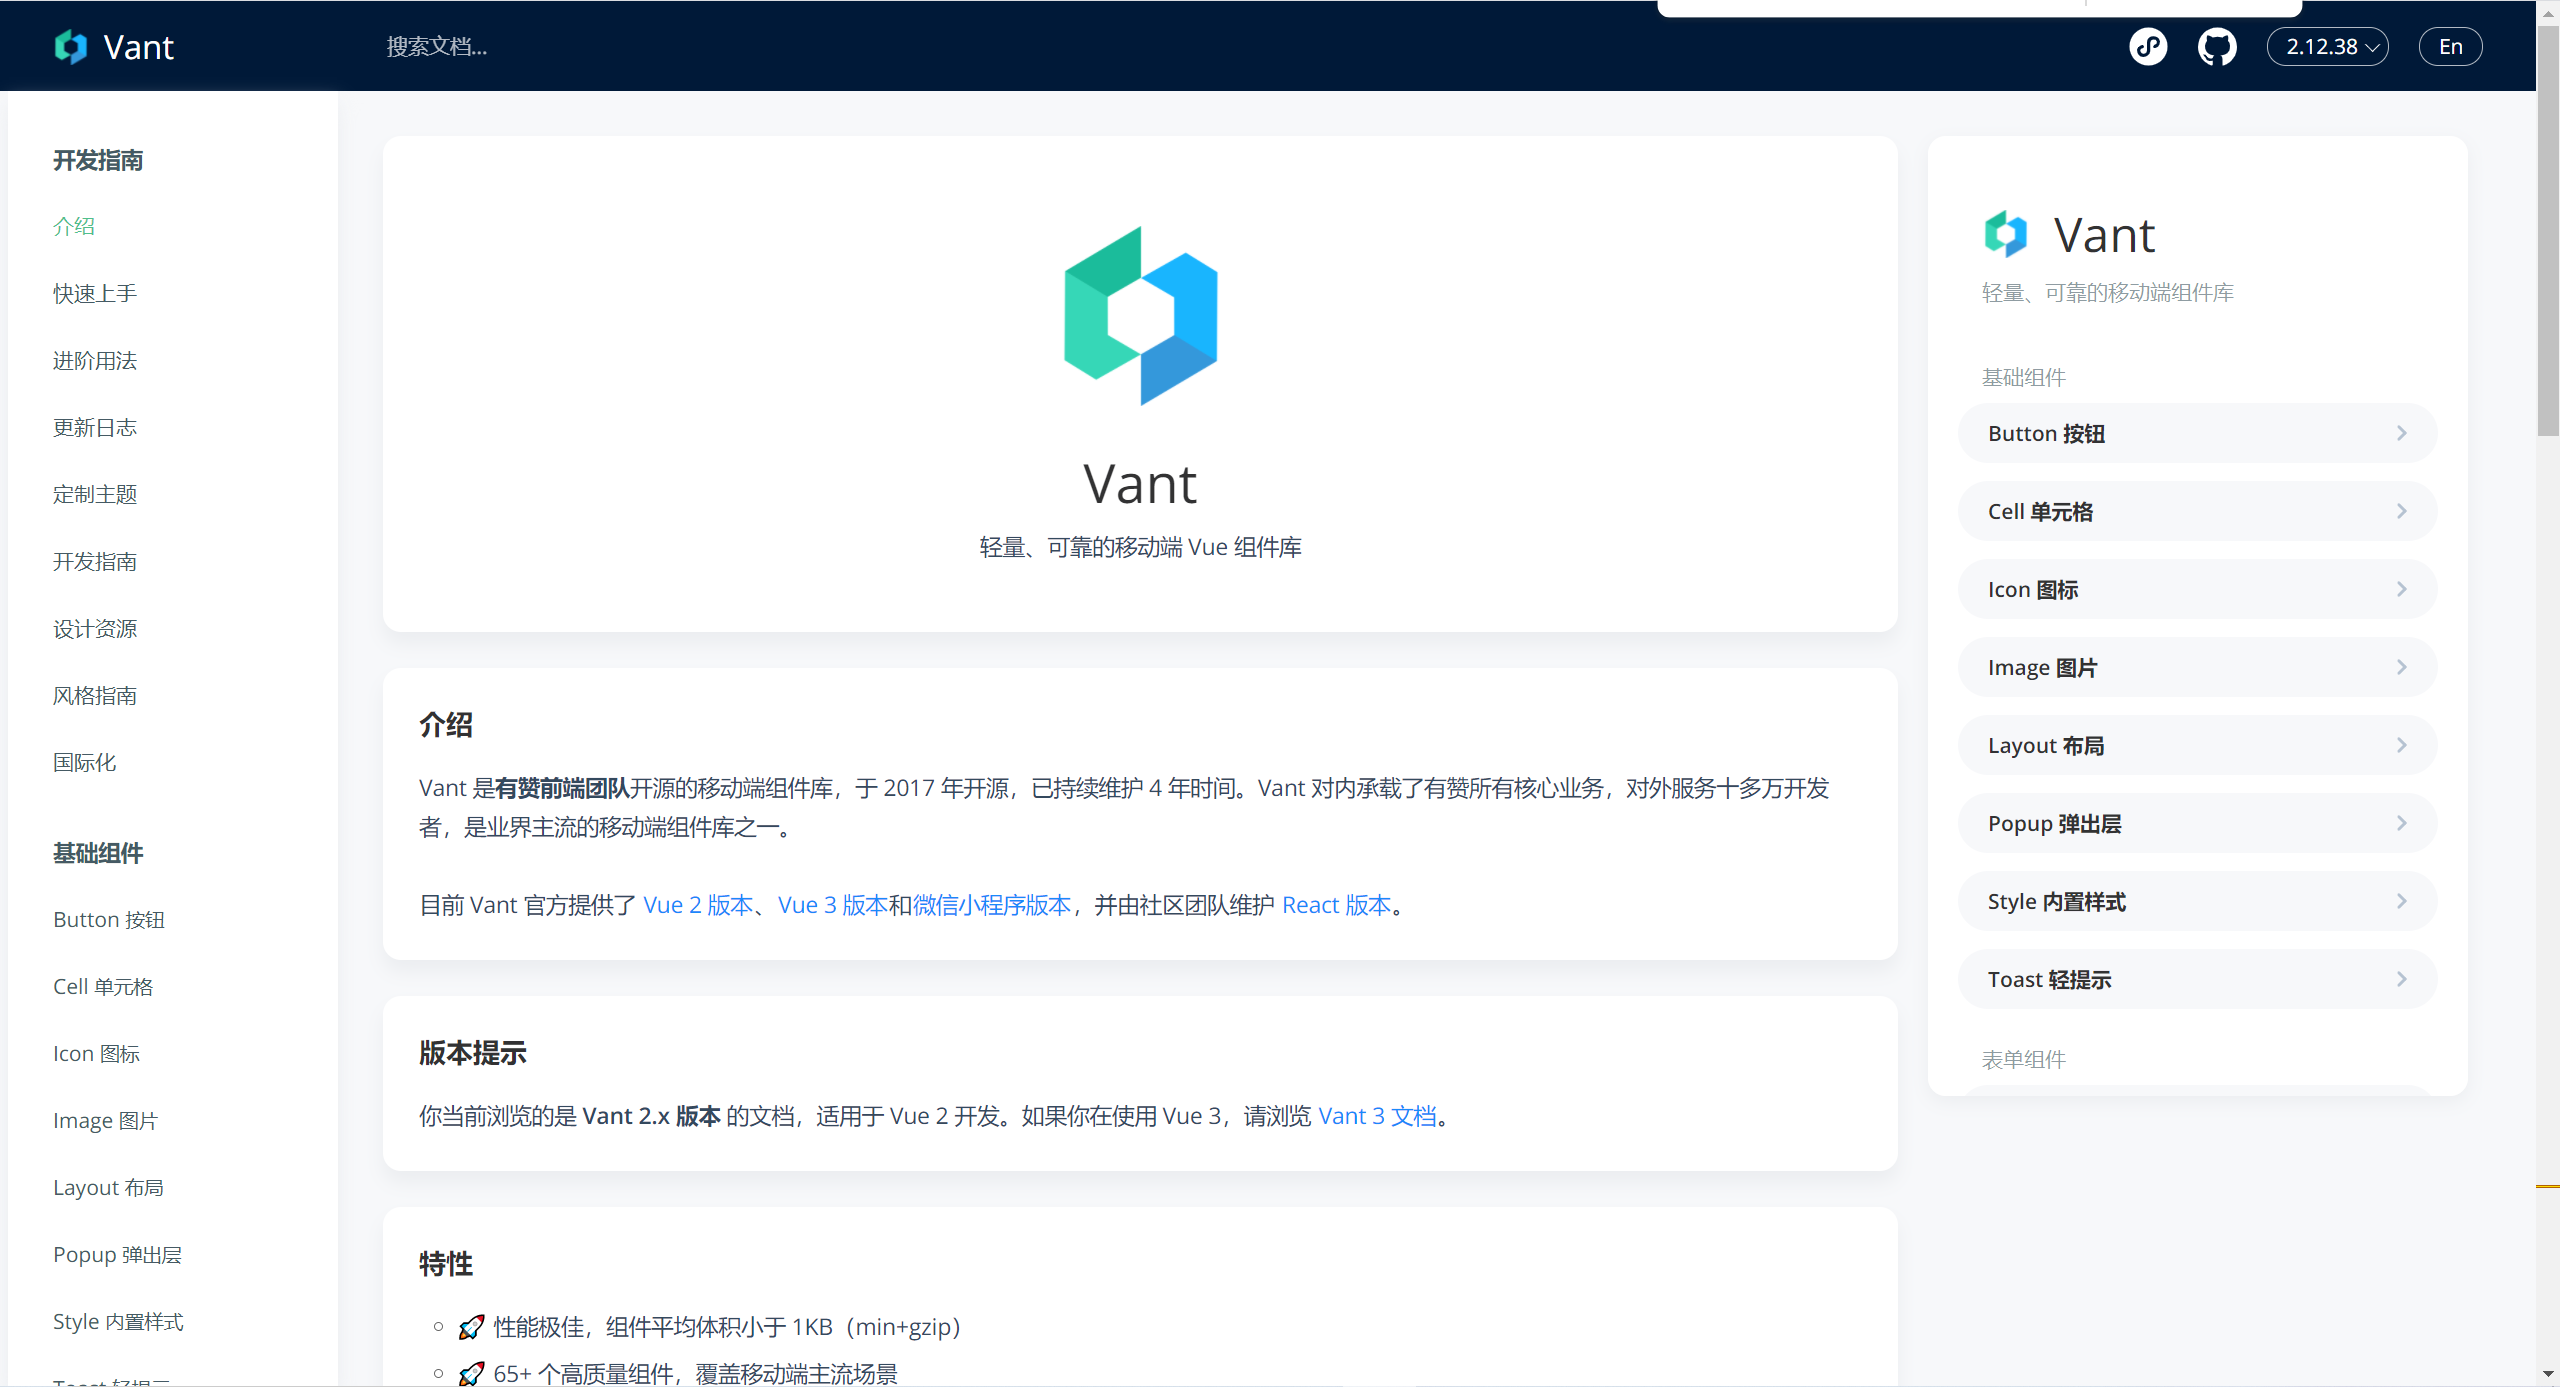
Task: Go to 定制主题 sidebar entry
Action: [95, 494]
